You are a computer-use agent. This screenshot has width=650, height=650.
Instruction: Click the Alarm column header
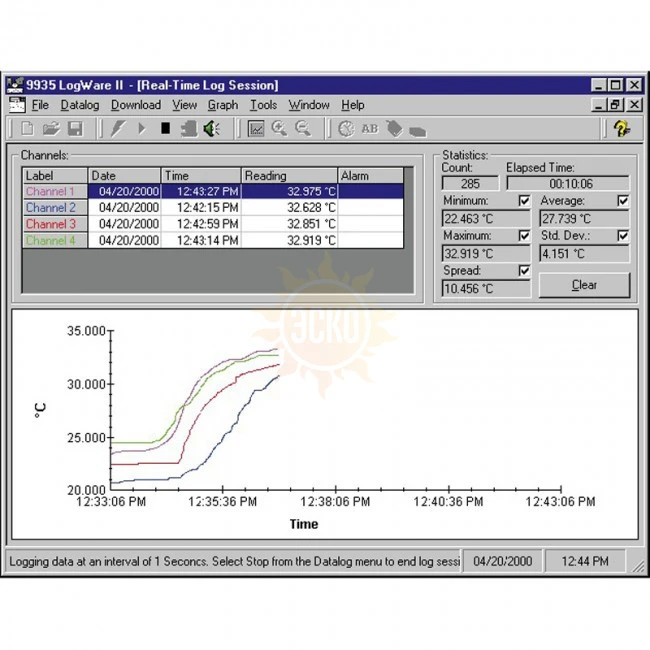point(371,176)
